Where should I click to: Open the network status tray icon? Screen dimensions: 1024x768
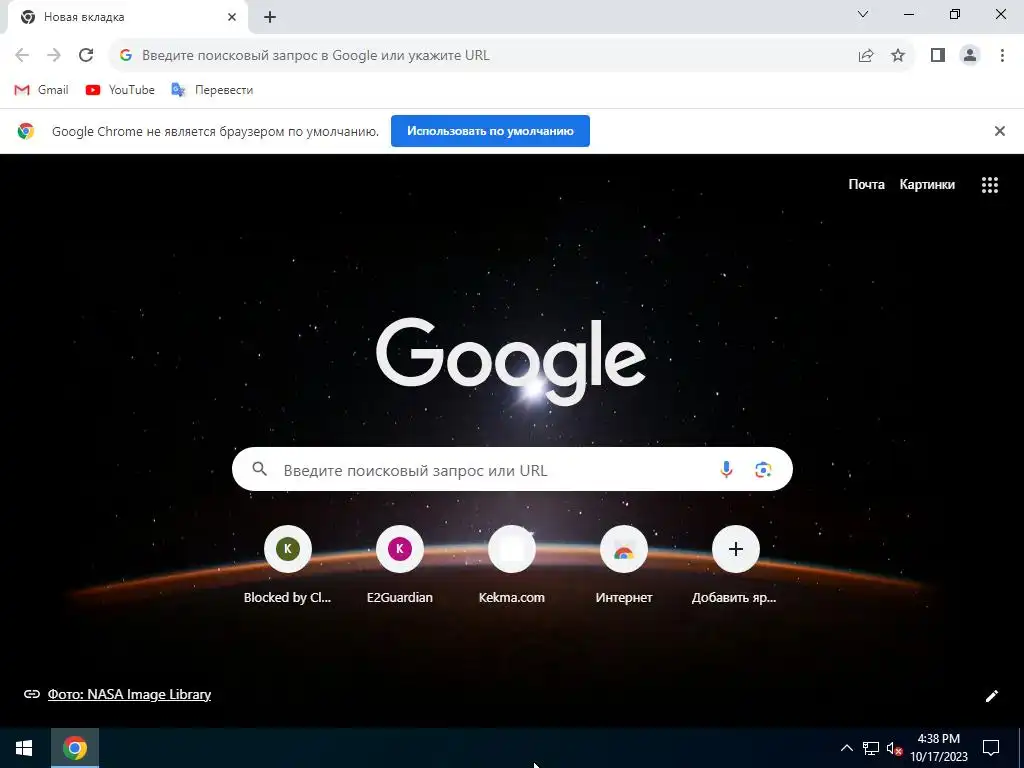871,748
